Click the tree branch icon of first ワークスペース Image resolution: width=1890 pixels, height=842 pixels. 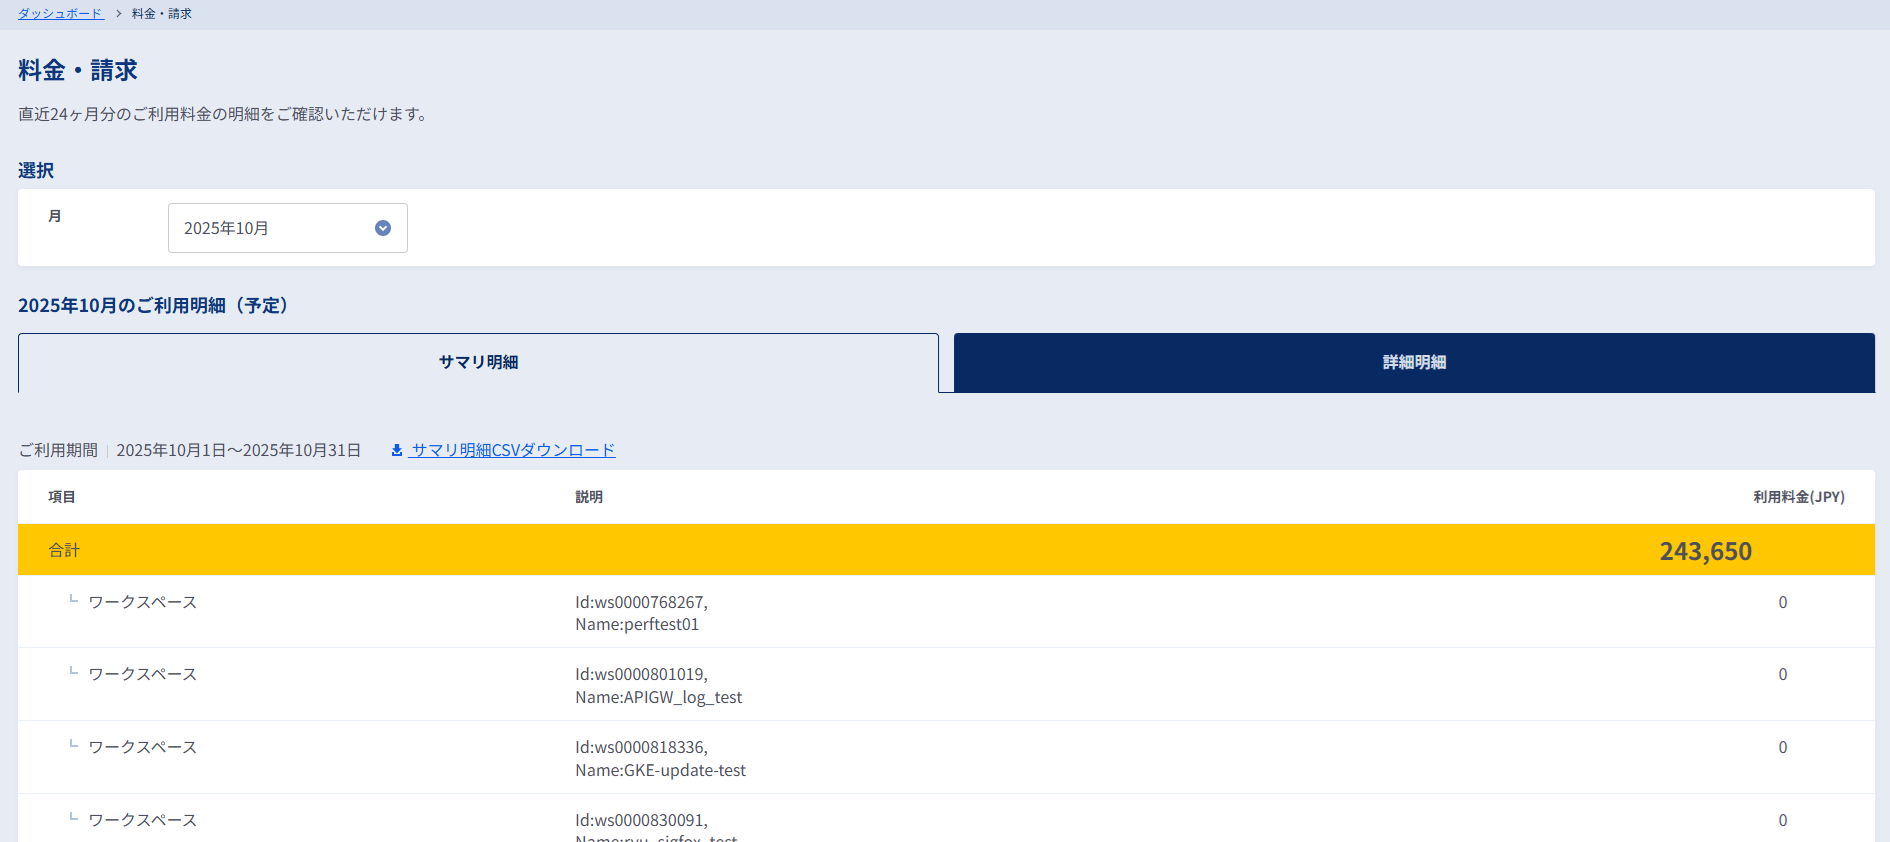point(73,600)
